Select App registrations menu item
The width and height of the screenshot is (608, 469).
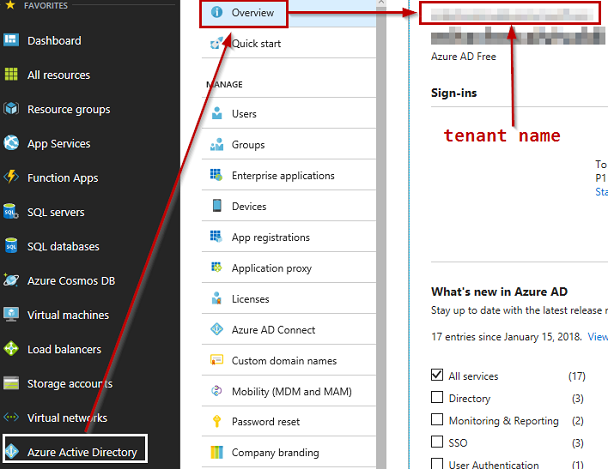click(x=289, y=237)
